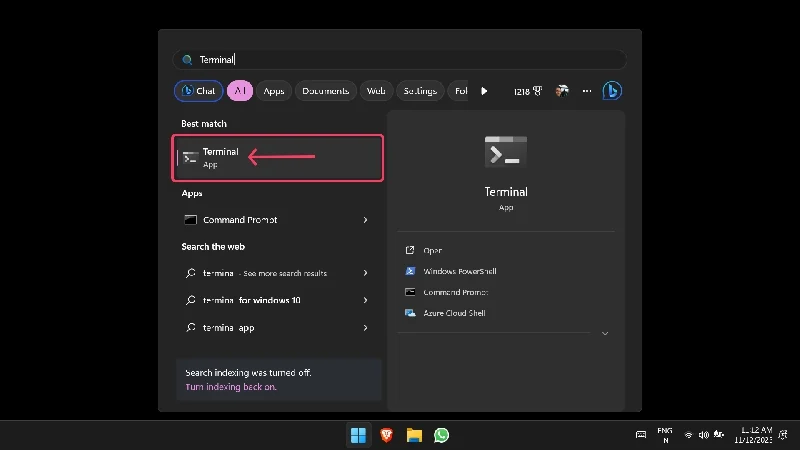This screenshot has width=800, height=450.
Task: Switch to the Apps filter tab
Action: pos(273,91)
